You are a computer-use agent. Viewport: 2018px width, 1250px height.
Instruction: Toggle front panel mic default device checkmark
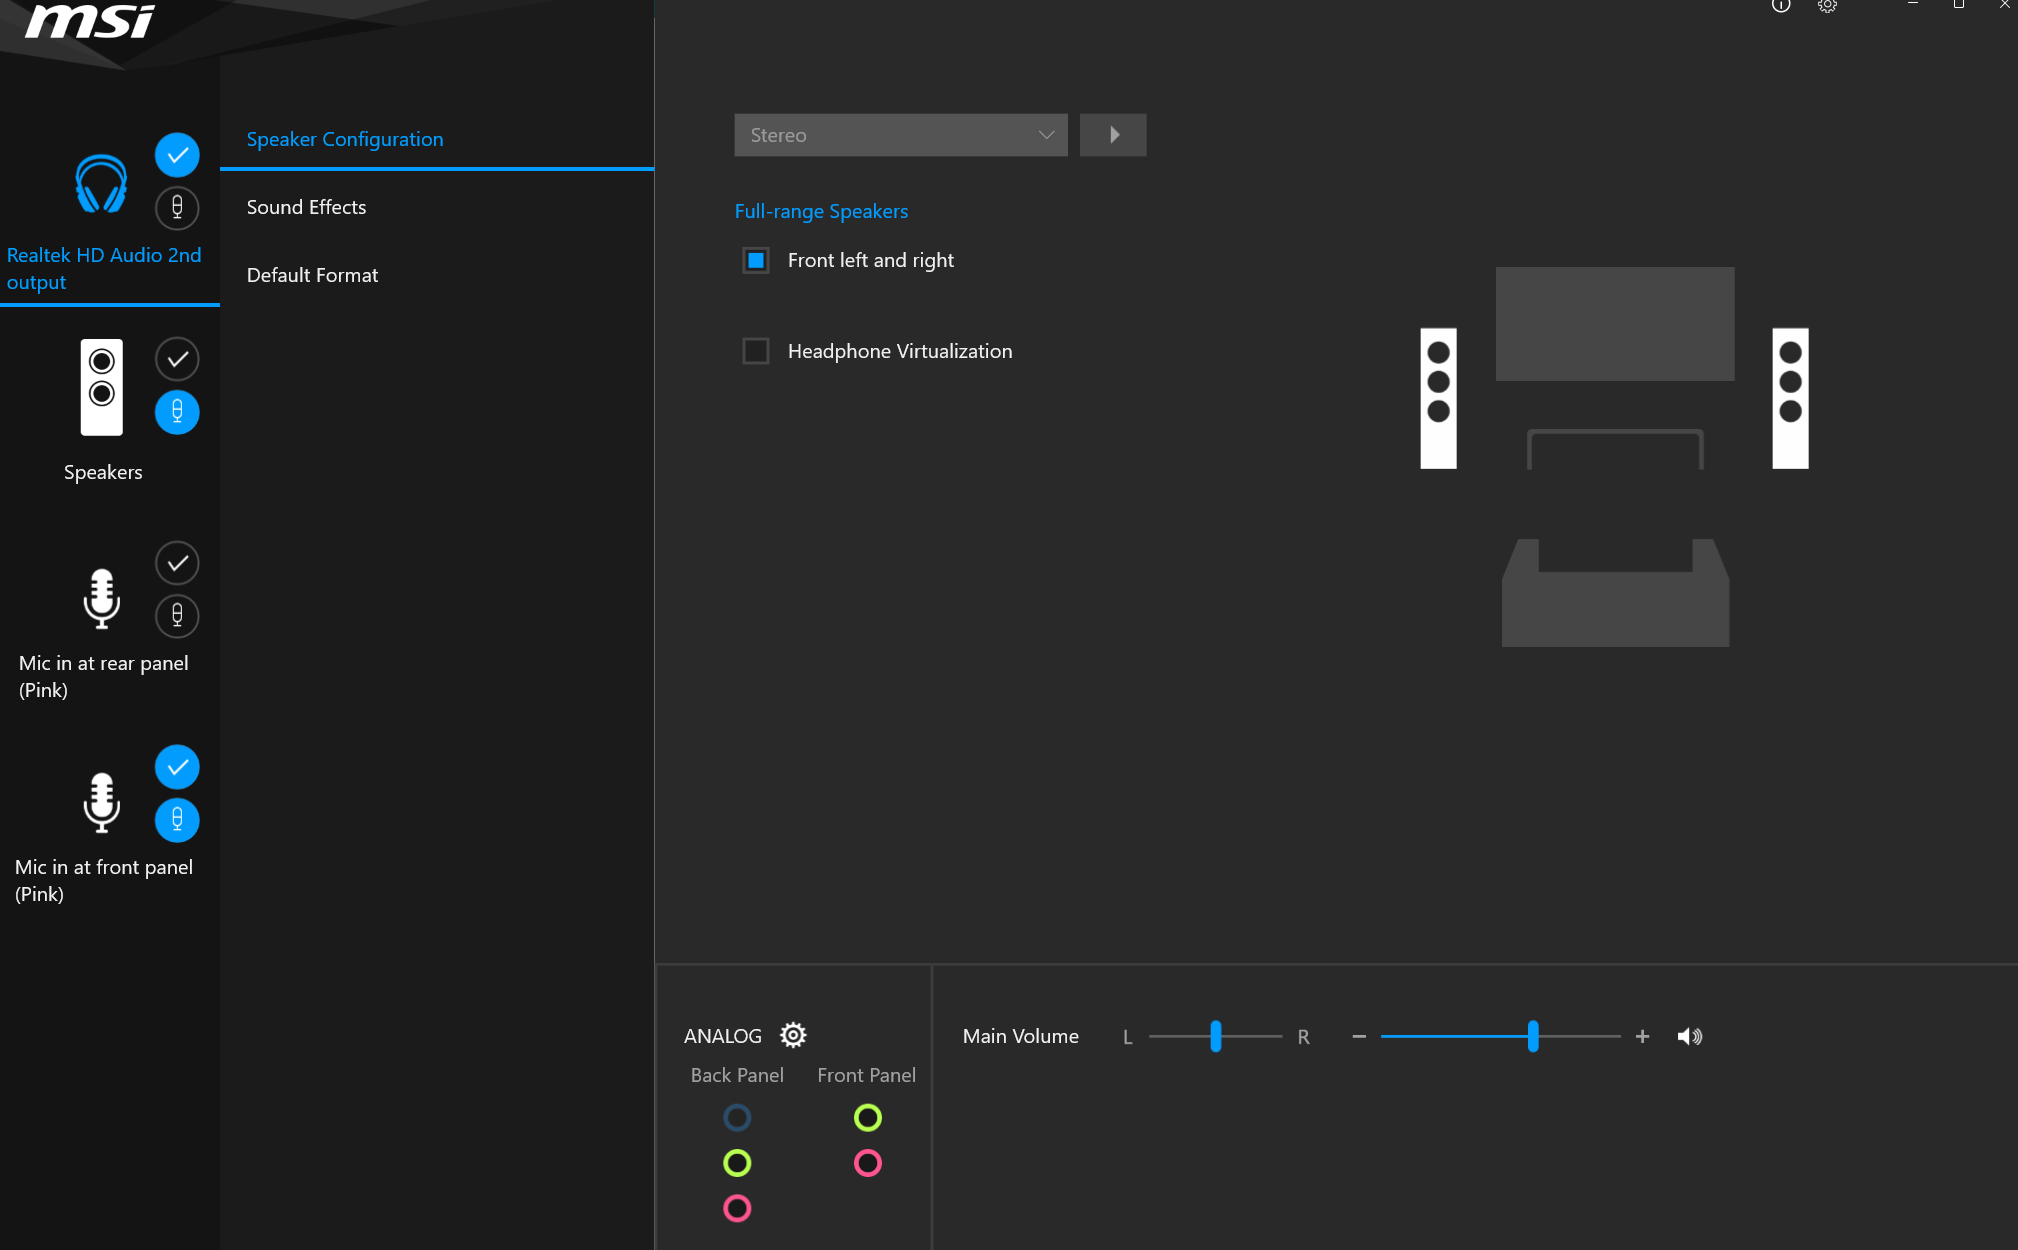coord(177,767)
